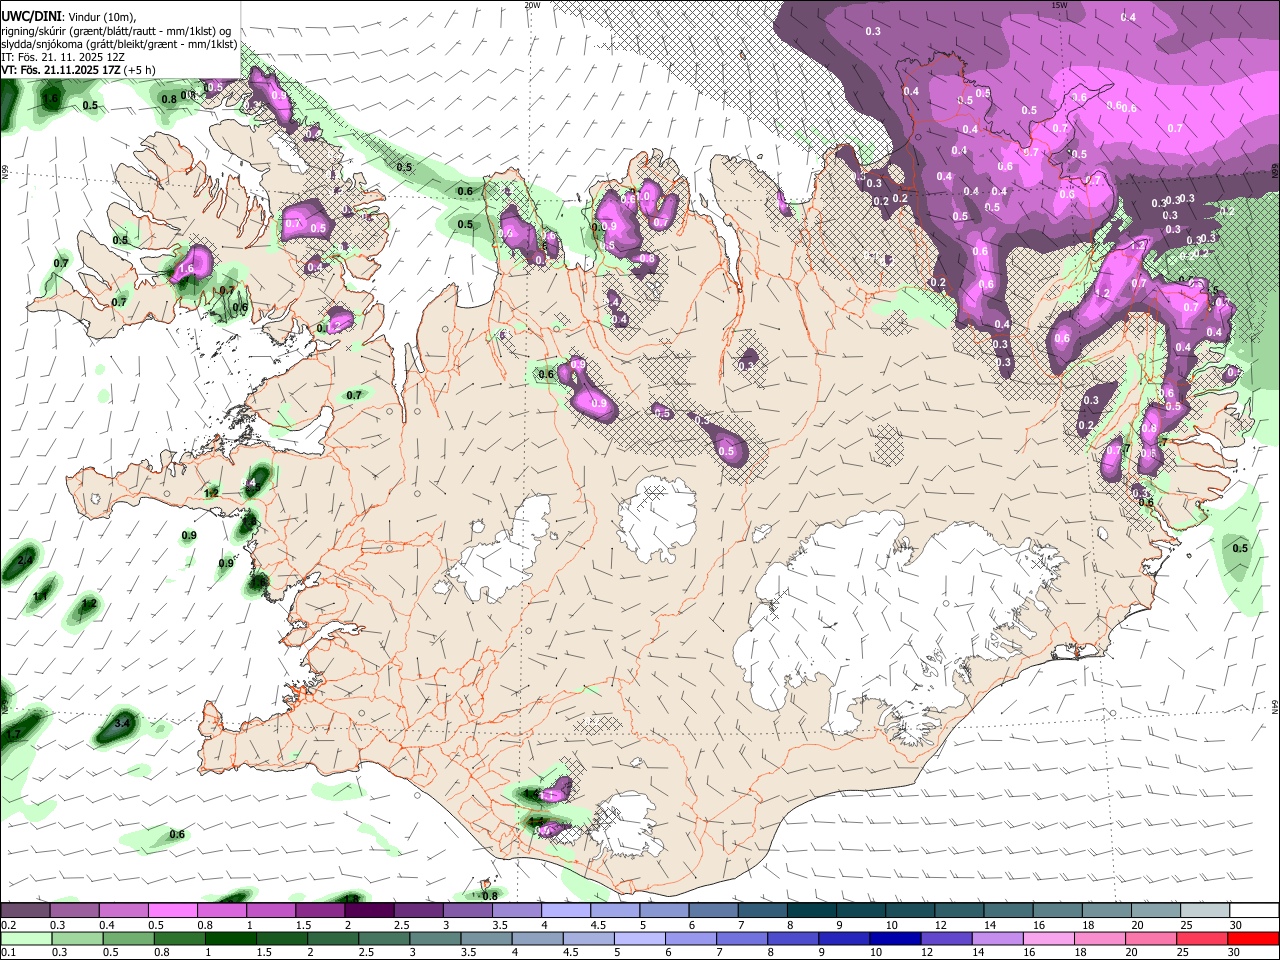
Task: Click the 'VT: Fös. 21.11.2025 17Z' valid time
Action: point(60,70)
